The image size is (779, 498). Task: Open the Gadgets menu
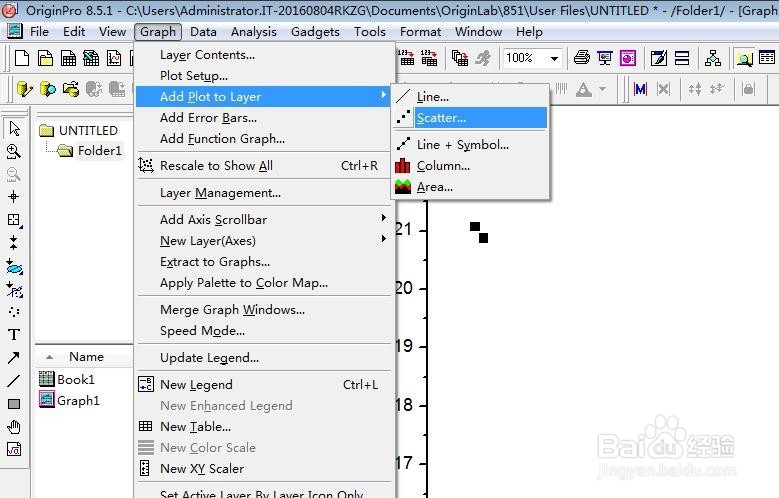pyautogui.click(x=315, y=32)
